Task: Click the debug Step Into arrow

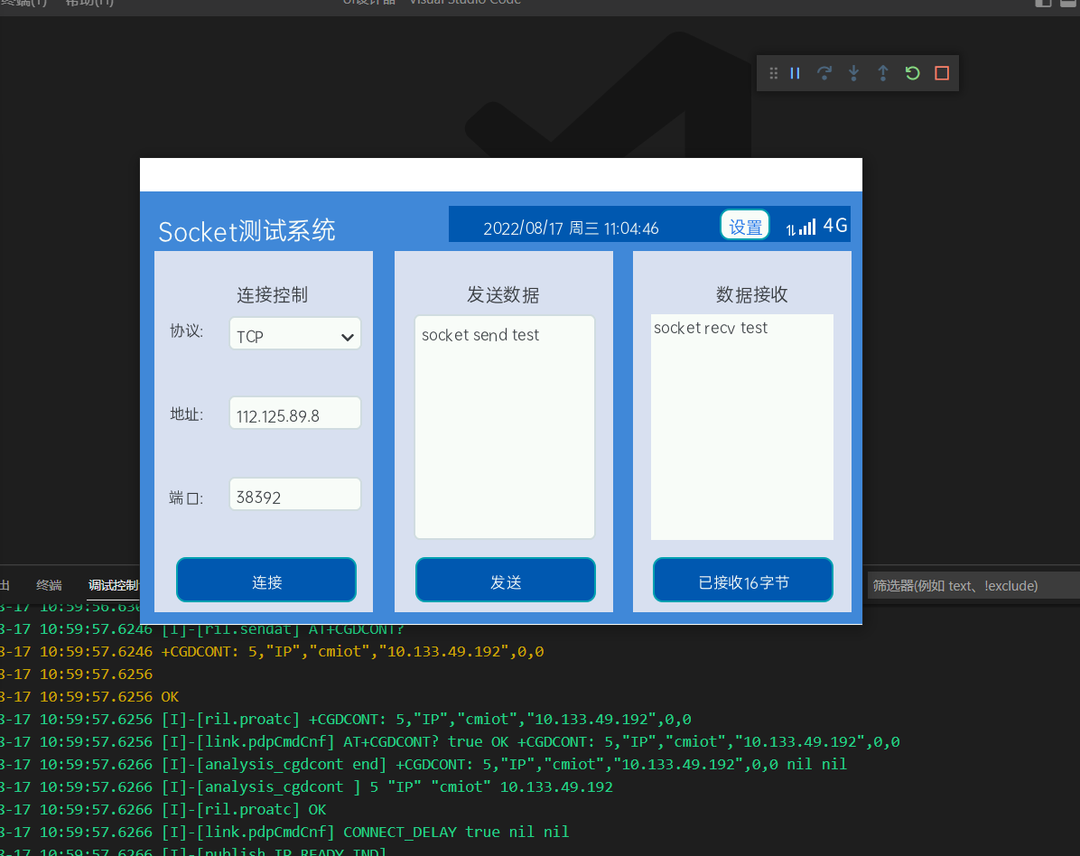Action: tap(854, 73)
